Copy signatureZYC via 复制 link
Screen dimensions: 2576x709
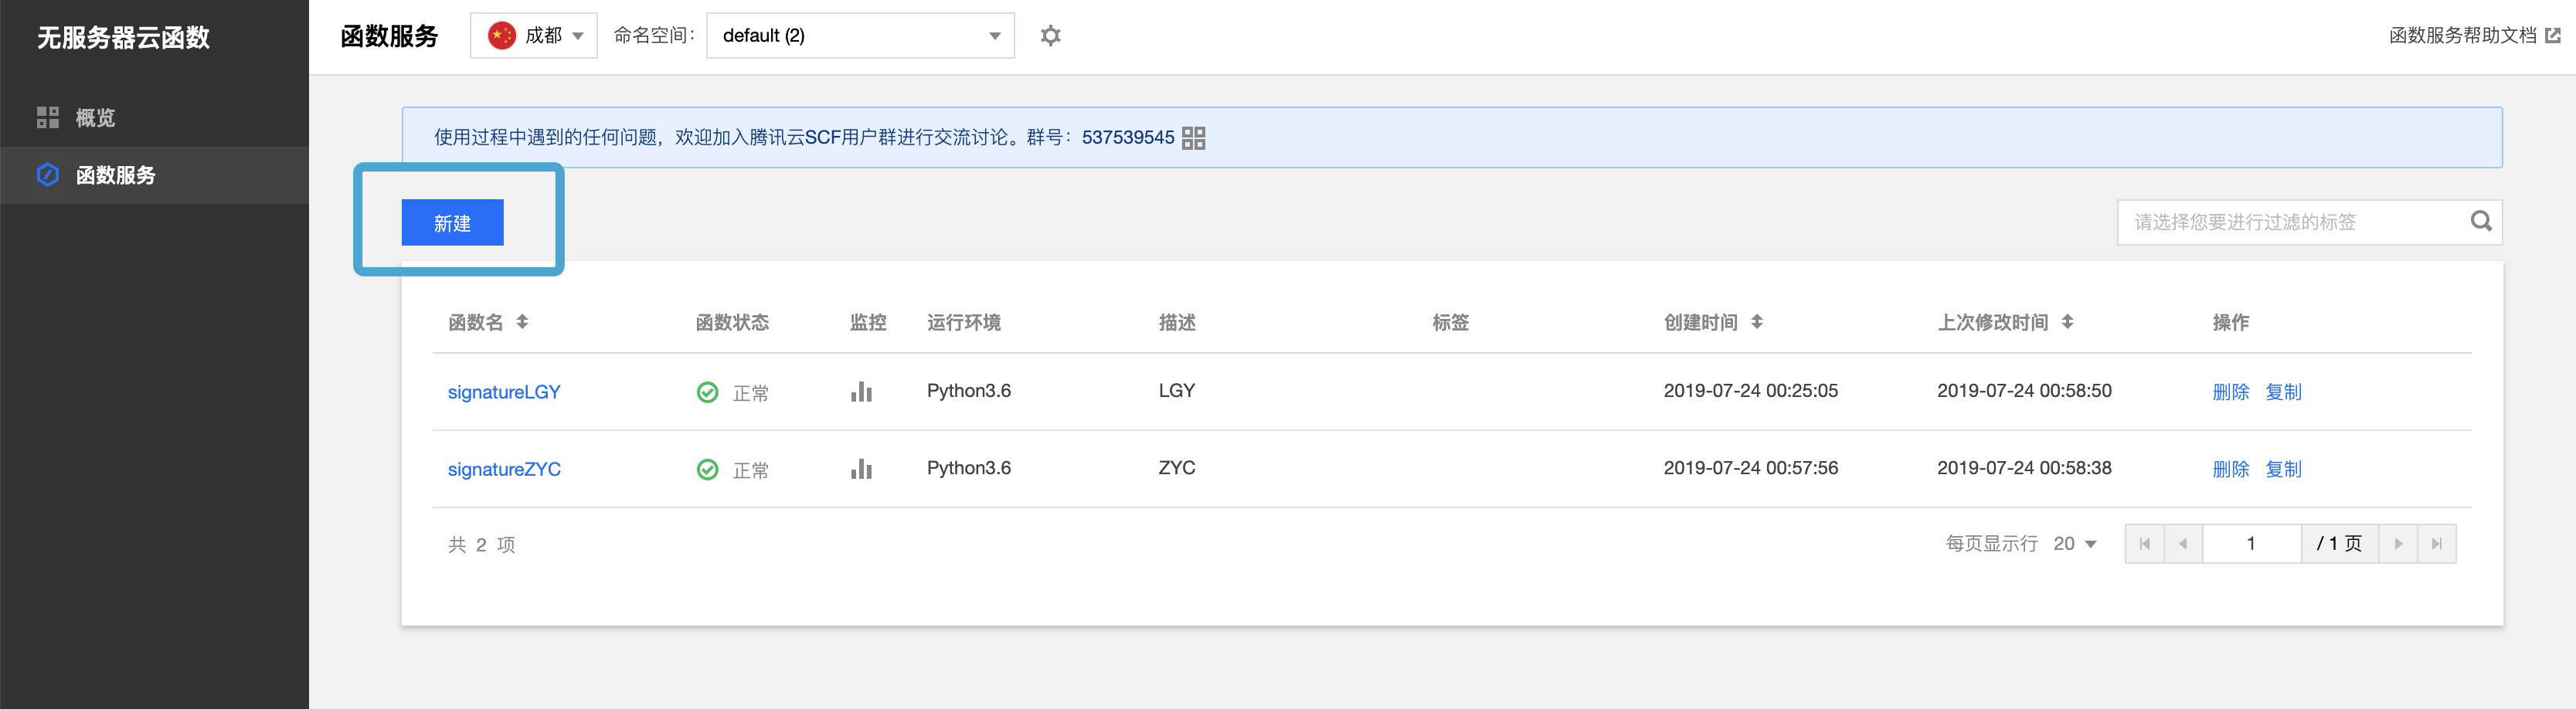point(2283,469)
